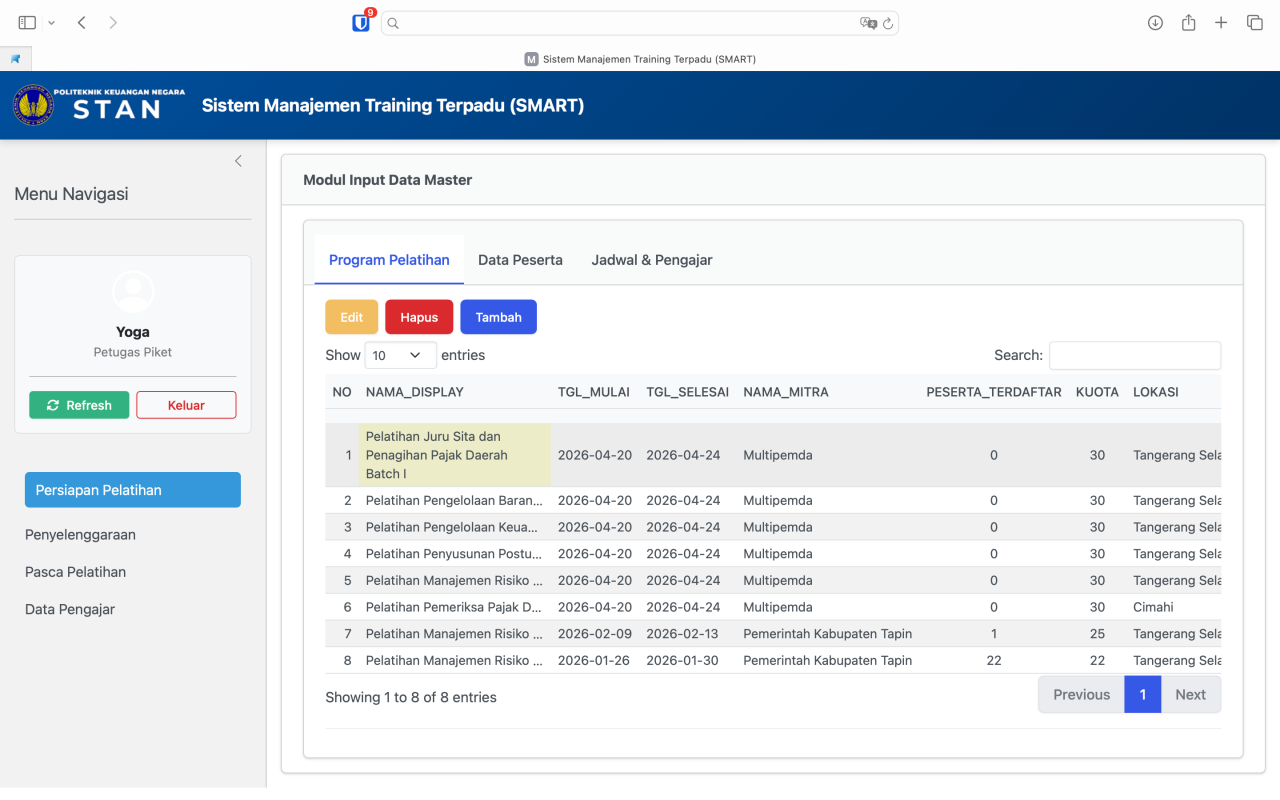This screenshot has height=800, width=1280.
Task: Click the page reload icon
Action: point(887,23)
